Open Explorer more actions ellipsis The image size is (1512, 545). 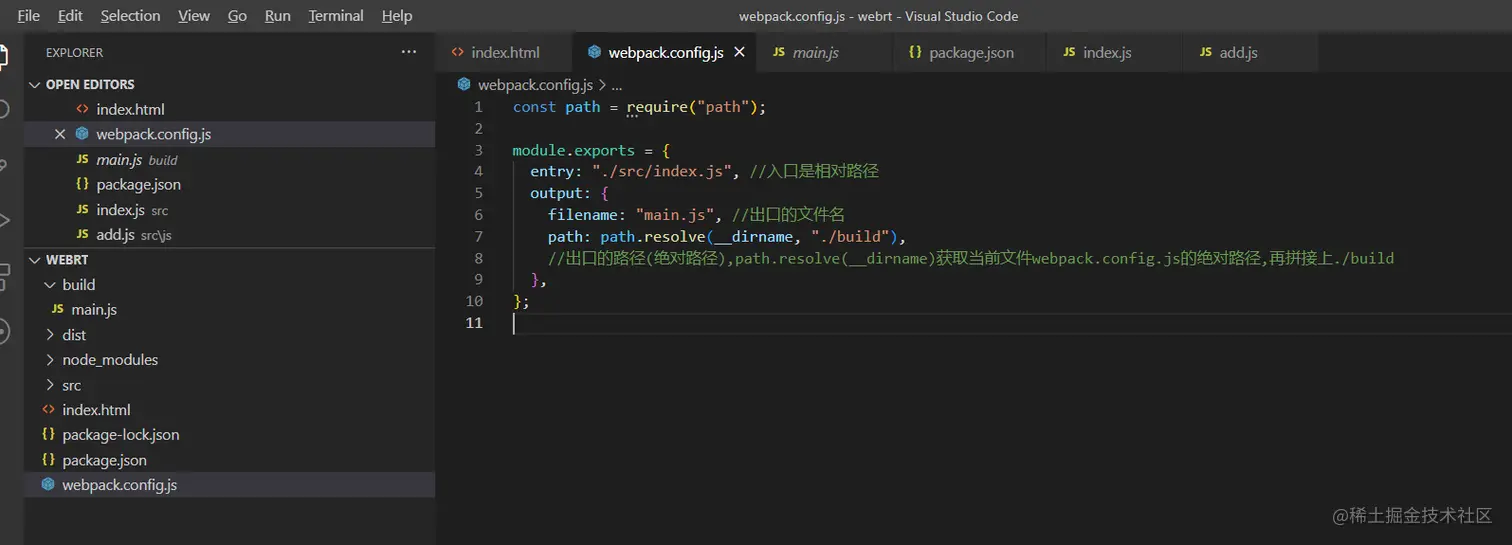408,52
